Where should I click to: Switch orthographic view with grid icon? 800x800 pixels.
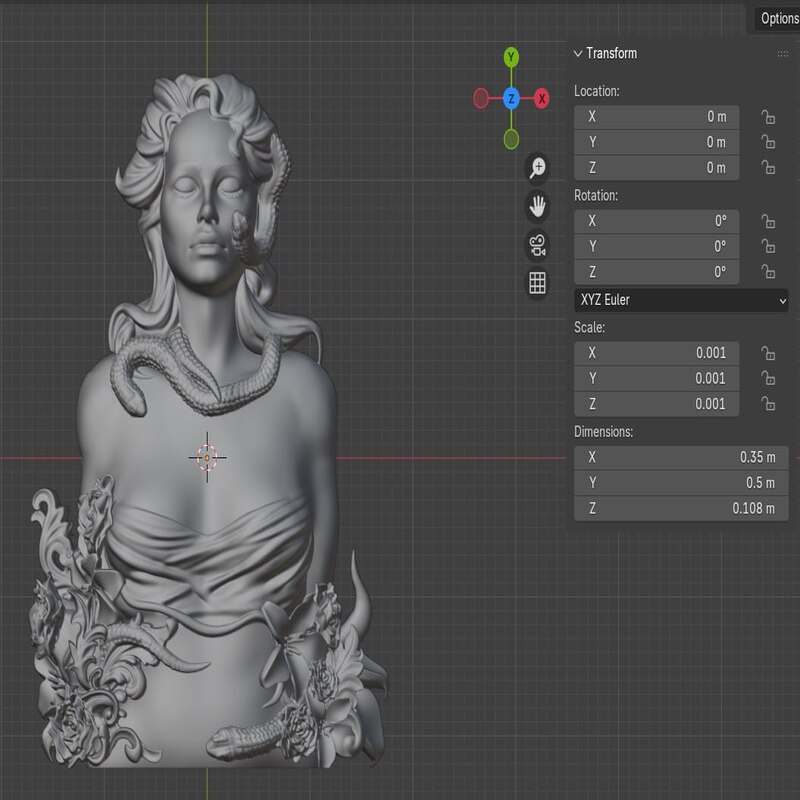[537, 283]
